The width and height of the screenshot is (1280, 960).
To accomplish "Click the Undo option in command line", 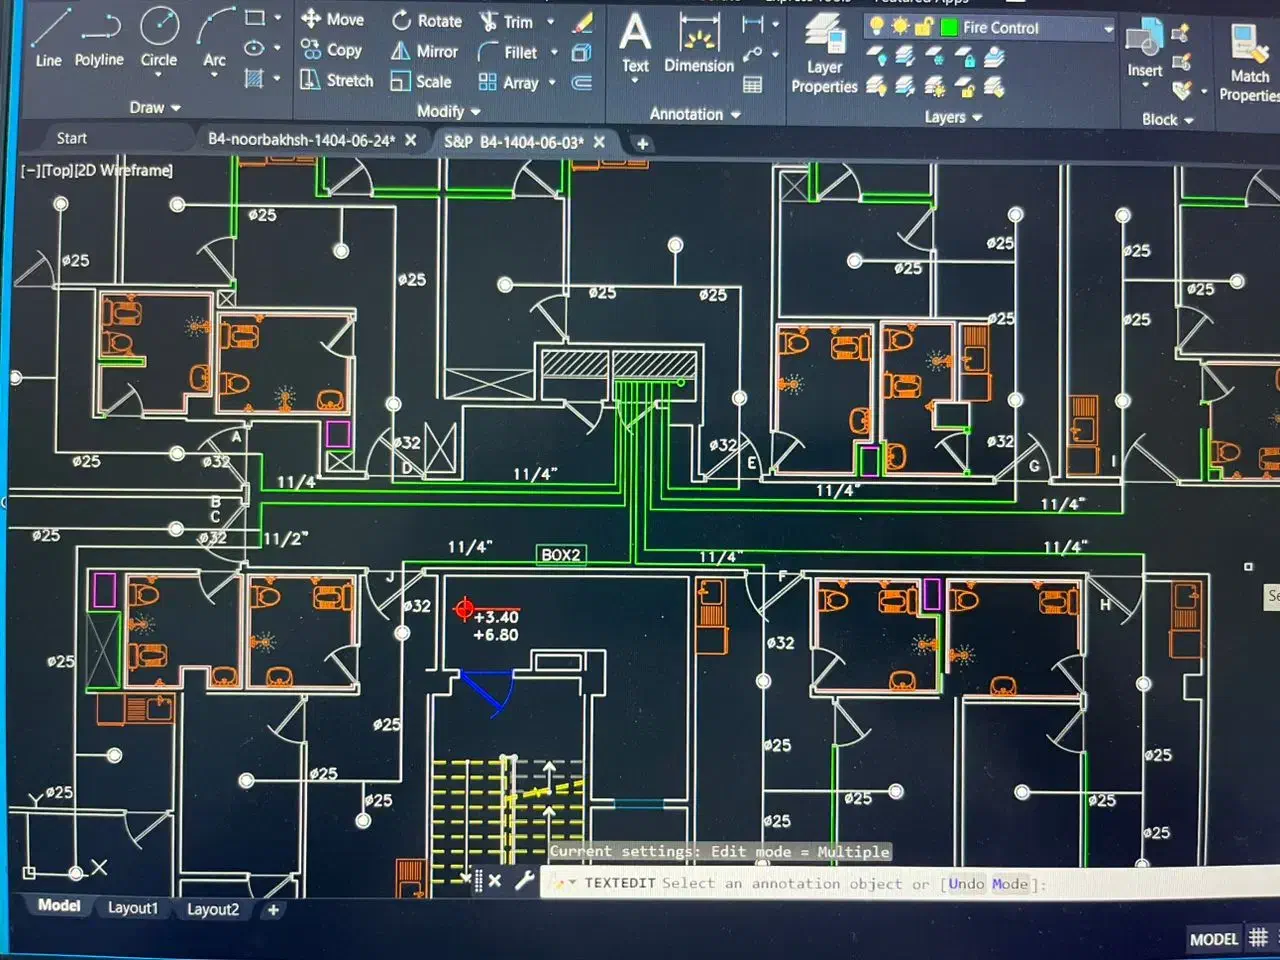I will click(x=966, y=884).
